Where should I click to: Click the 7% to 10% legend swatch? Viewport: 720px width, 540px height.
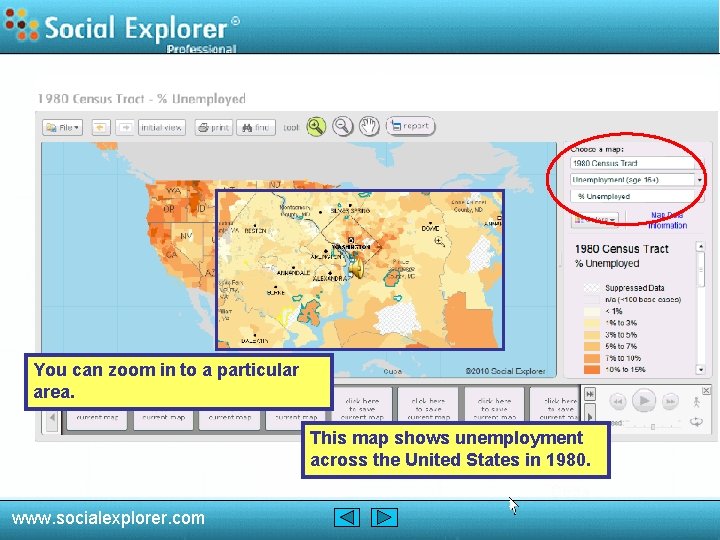click(591, 358)
